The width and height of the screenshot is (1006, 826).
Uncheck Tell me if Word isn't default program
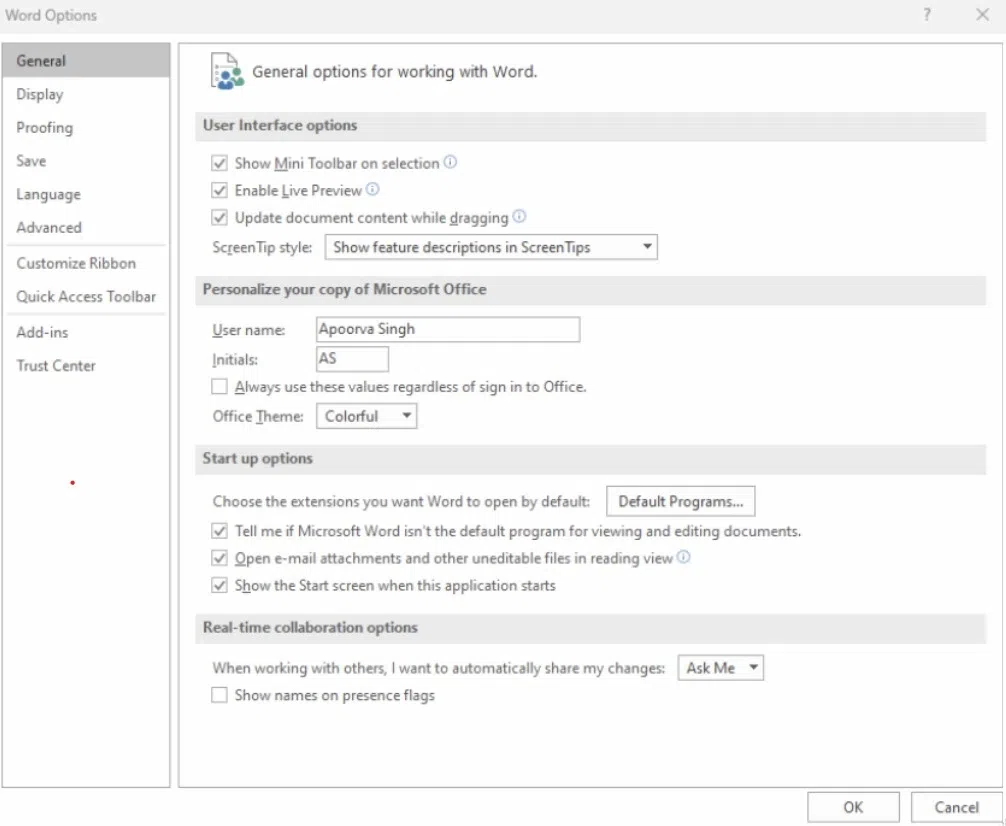[219, 531]
